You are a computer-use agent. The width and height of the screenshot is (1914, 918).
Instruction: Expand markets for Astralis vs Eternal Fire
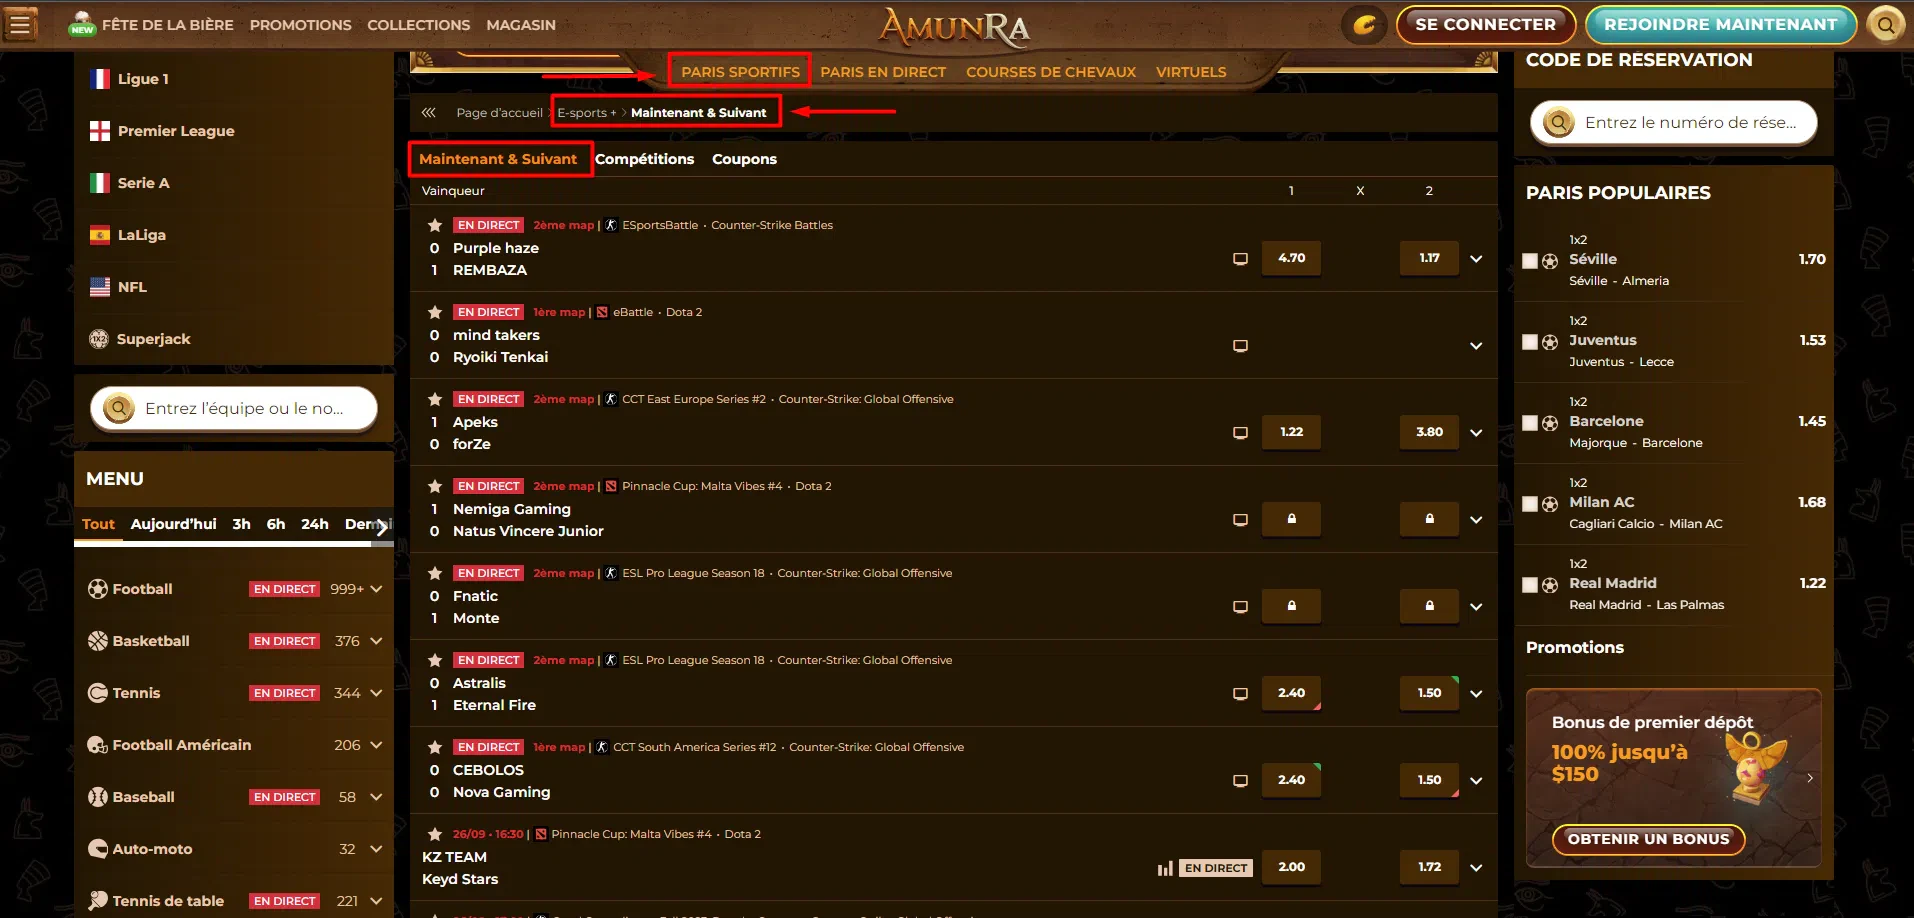click(x=1476, y=694)
